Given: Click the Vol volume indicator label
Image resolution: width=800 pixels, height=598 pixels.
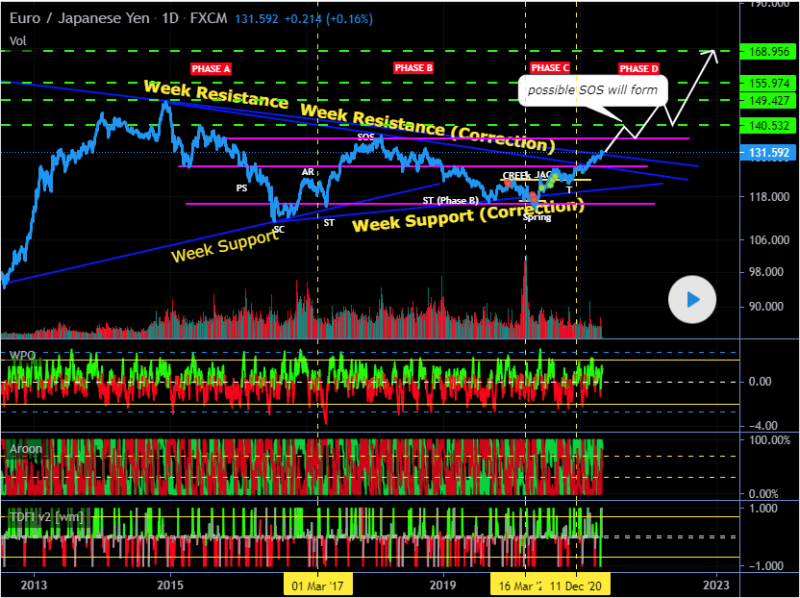Looking at the screenshot, I should coord(17,40).
